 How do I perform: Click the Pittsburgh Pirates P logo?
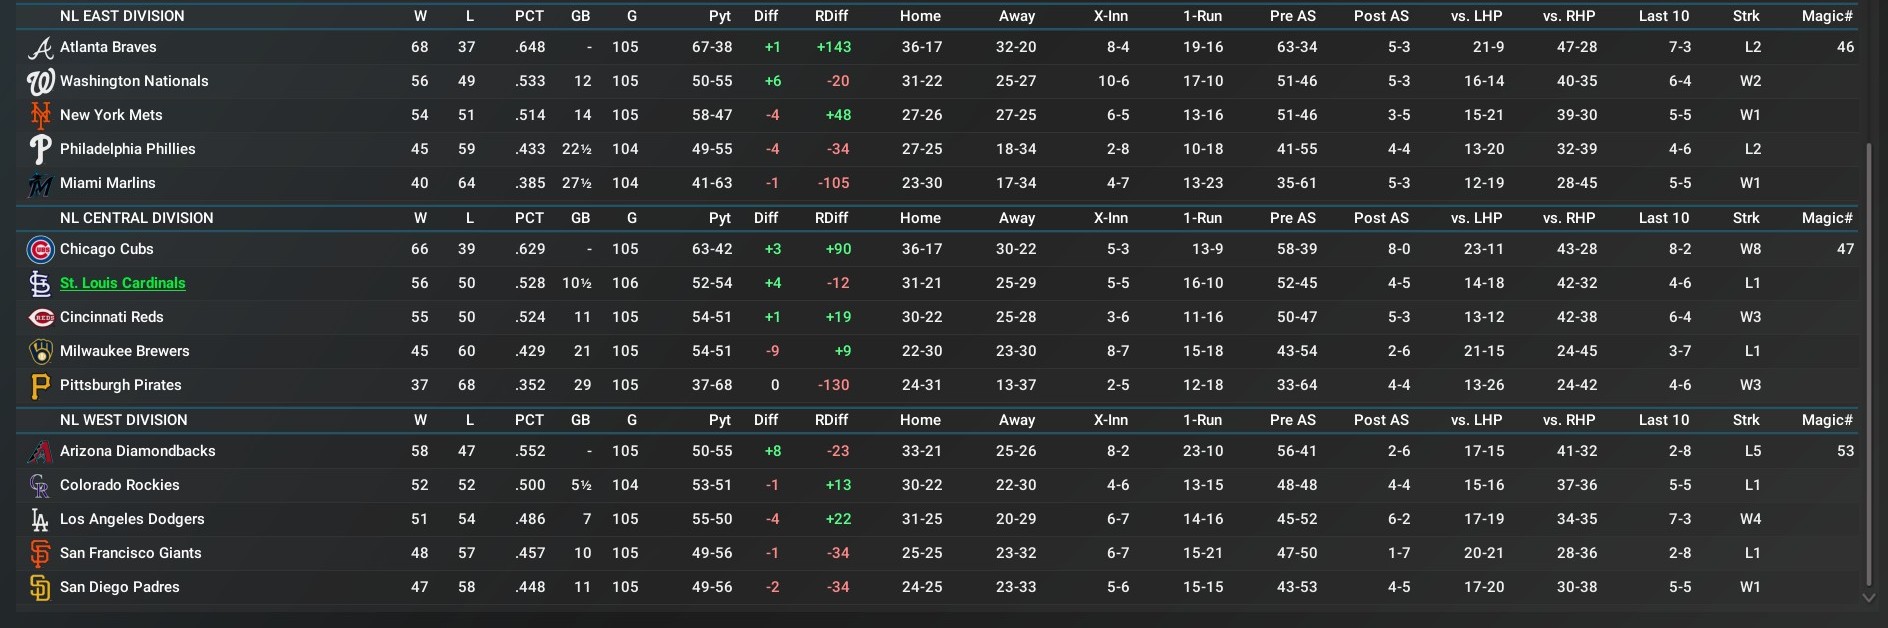(x=40, y=385)
